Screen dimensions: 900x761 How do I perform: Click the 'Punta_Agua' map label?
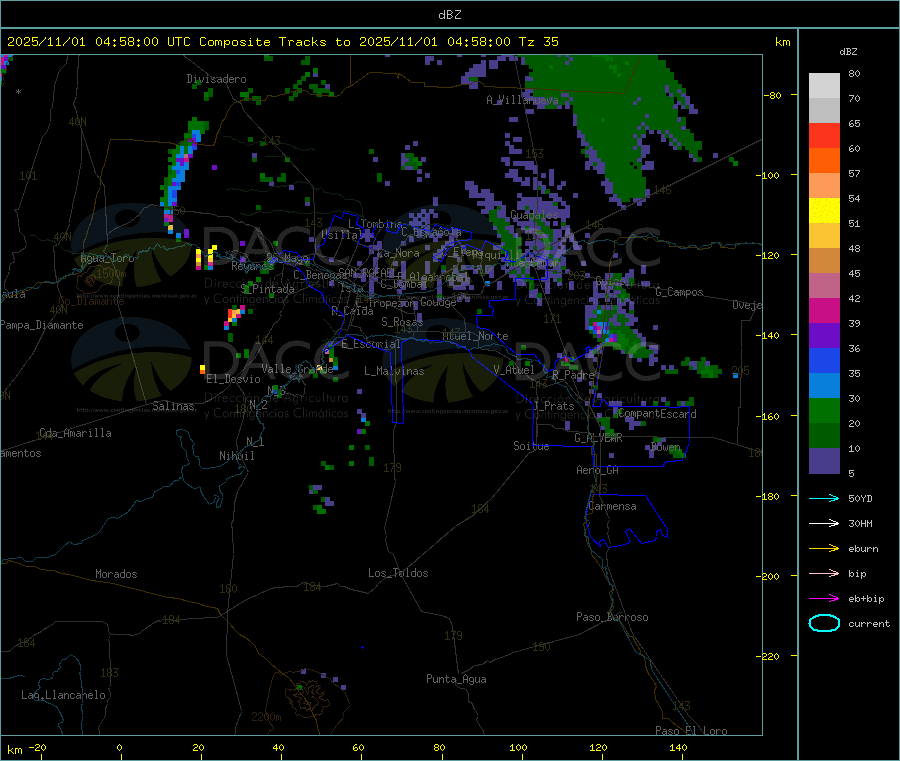coord(456,679)
